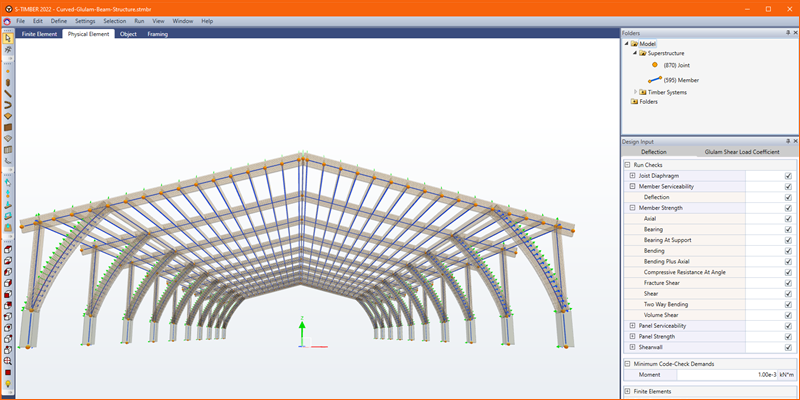Open the Run menu
The width and height of the screenshot is (800, 400).
coord(139,20)
